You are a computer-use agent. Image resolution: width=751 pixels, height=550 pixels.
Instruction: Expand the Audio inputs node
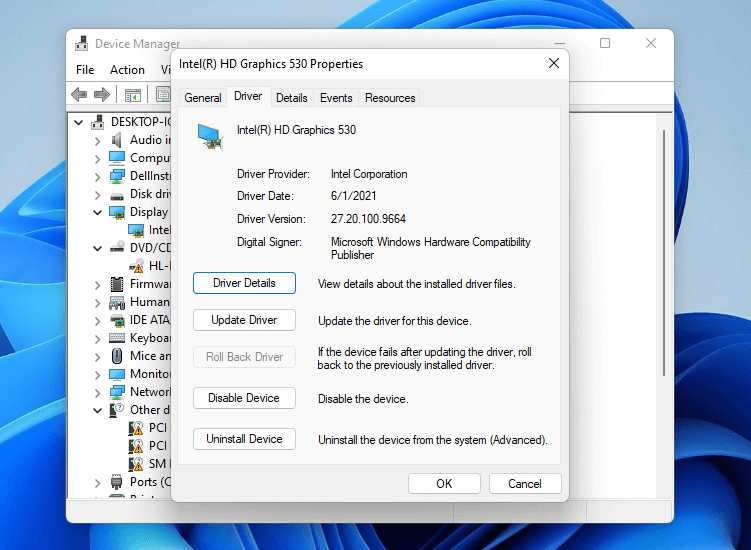97,141
